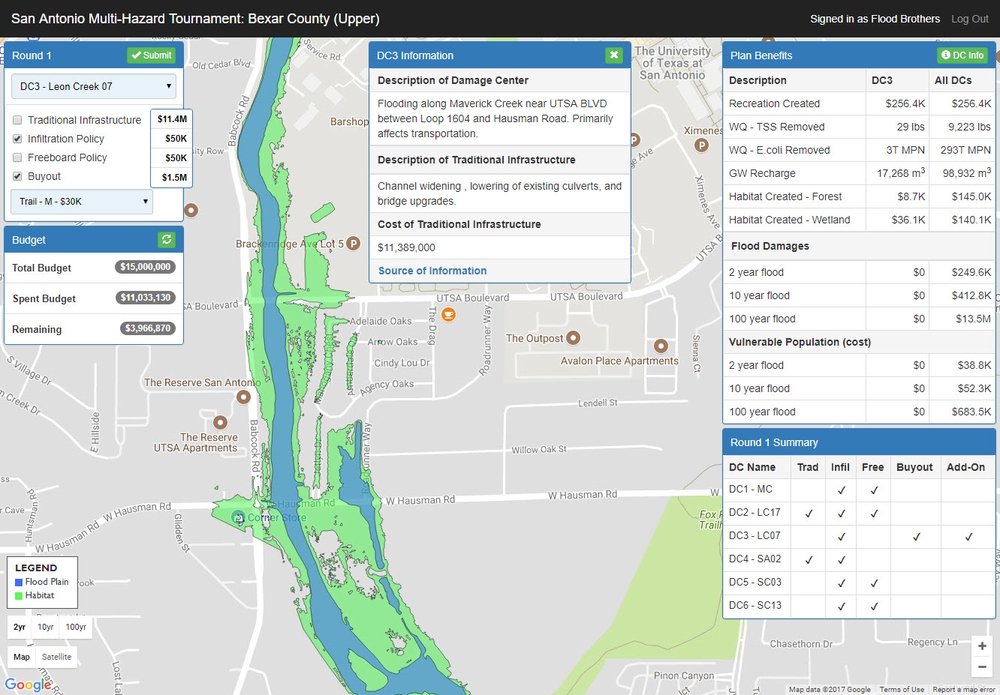Viewport: 1000px width, 695px height.
Task: Click the Brackenridge Ave Lot 5 parking icon
Action: tap(351, 243)
